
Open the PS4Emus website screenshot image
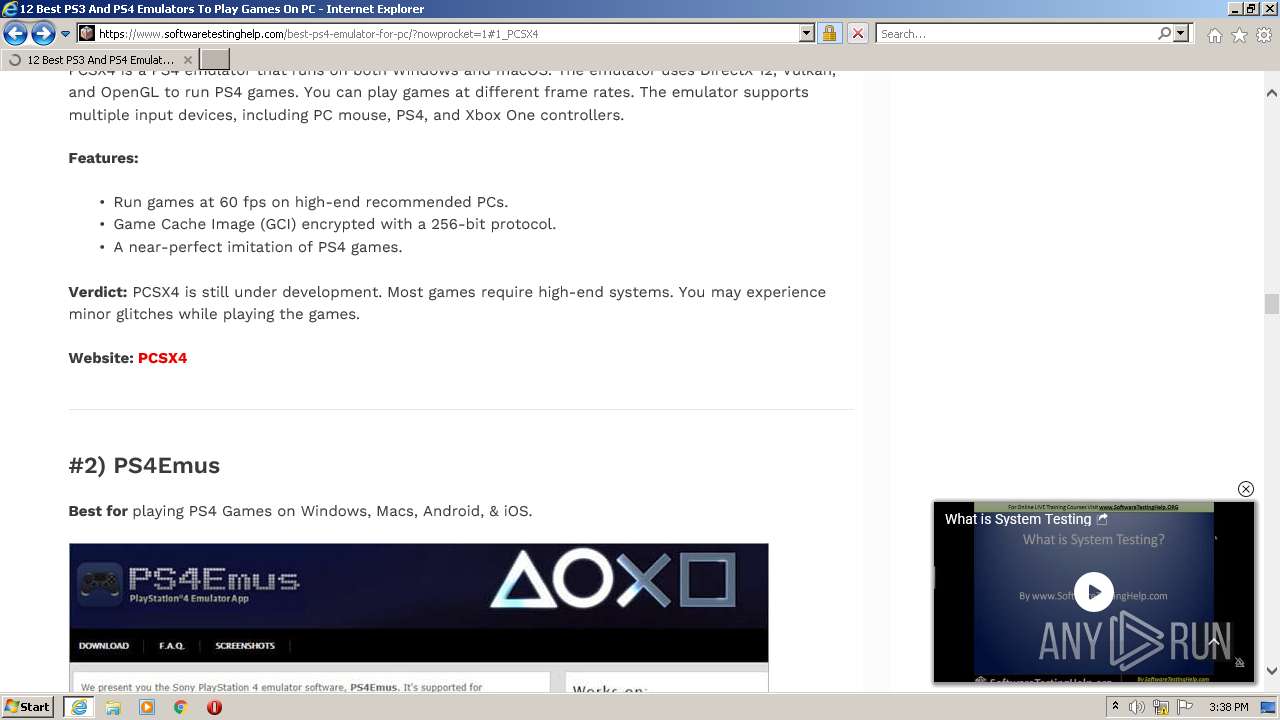click(418, 617)
